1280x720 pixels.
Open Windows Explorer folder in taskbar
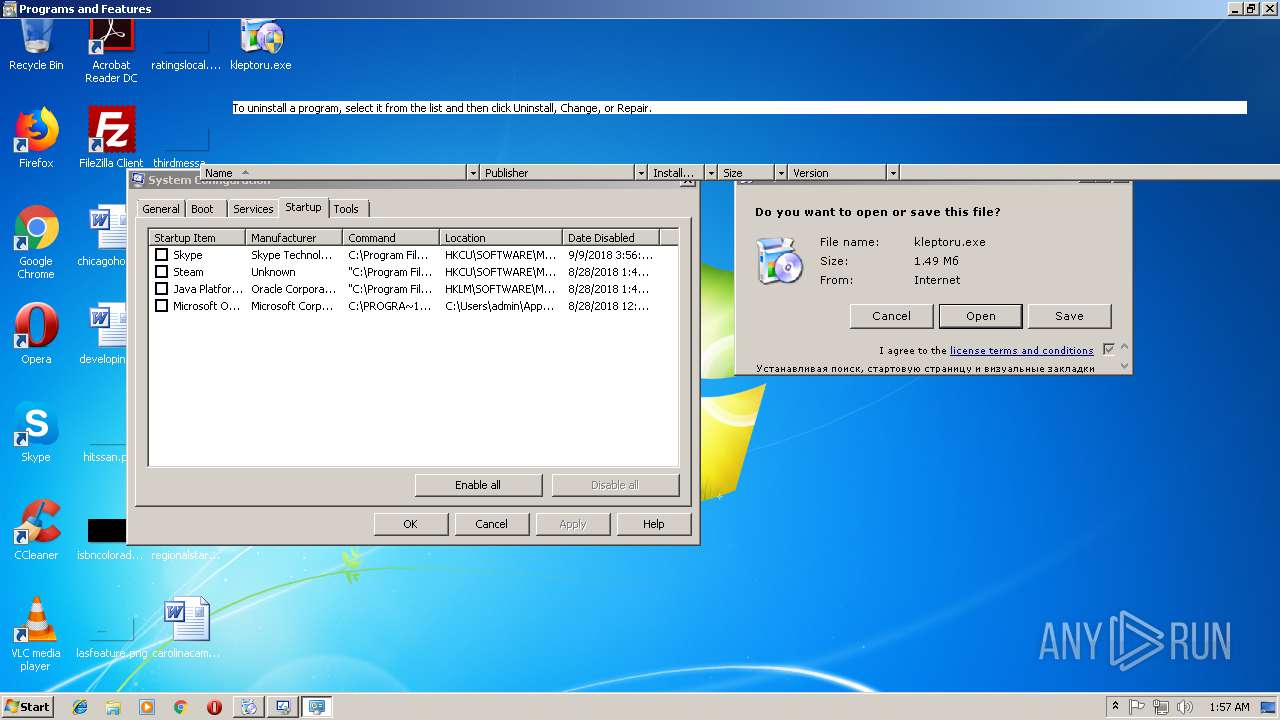pos(113,707)
